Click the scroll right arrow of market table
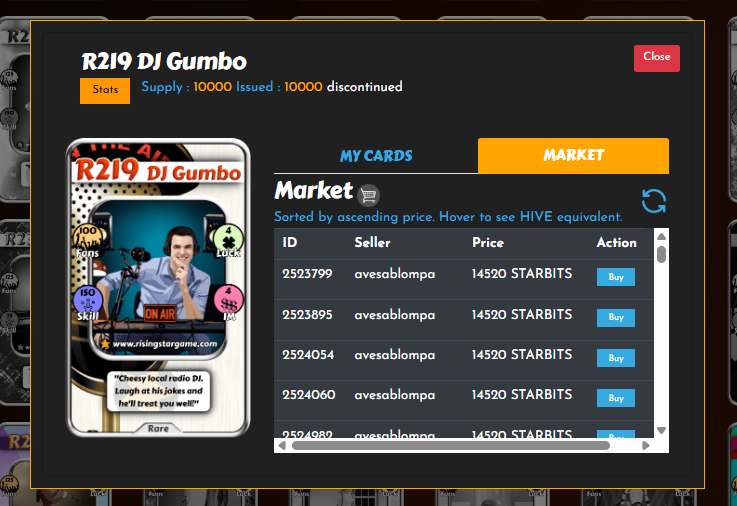The width and height of the screenshot is (737, 506). coord(646,445)
